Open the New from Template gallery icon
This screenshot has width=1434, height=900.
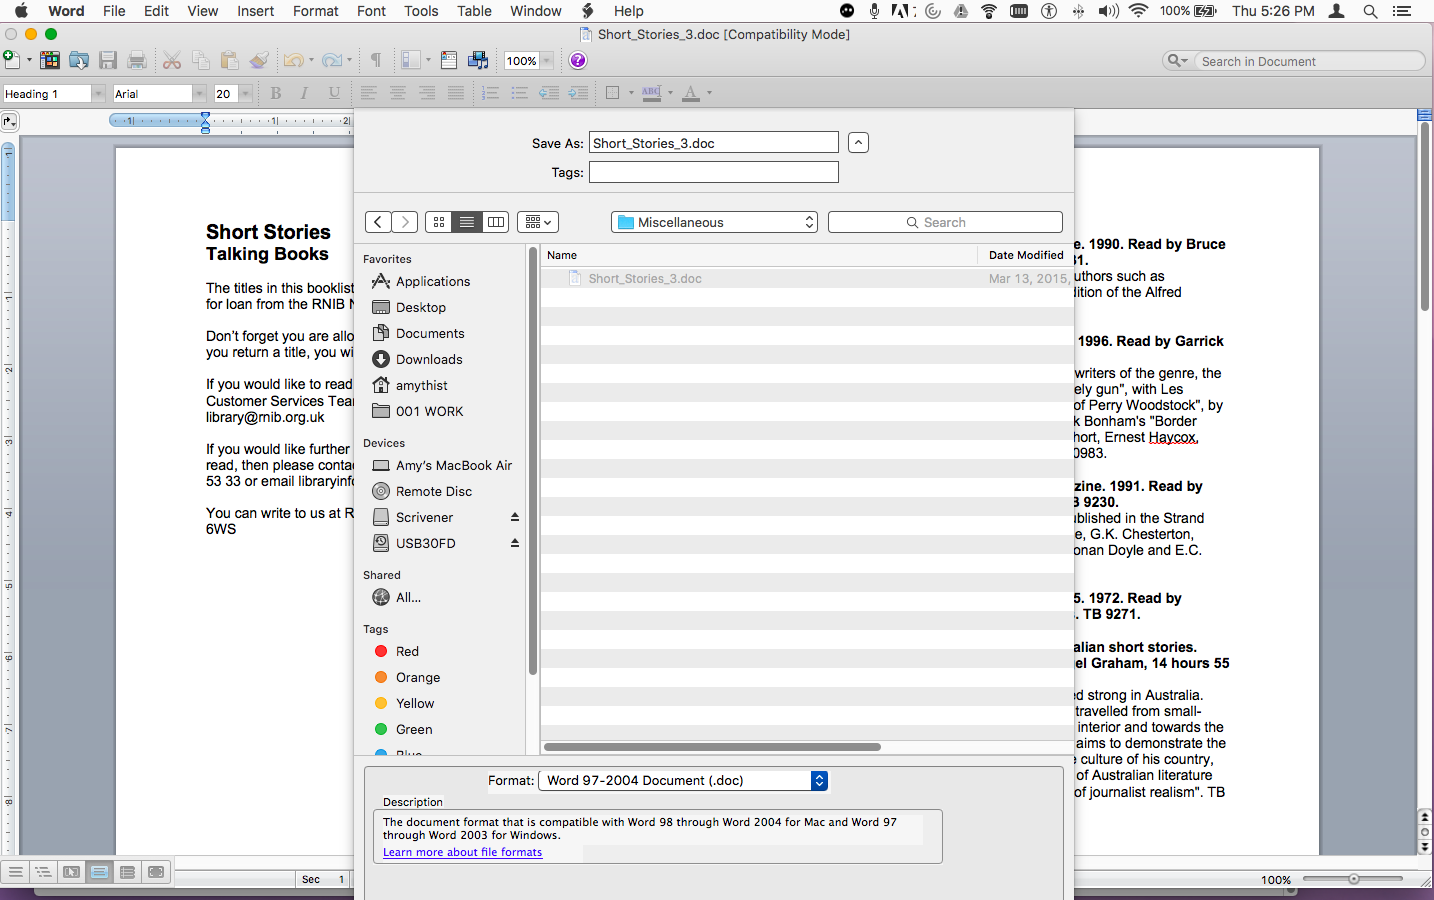(49, 60)
